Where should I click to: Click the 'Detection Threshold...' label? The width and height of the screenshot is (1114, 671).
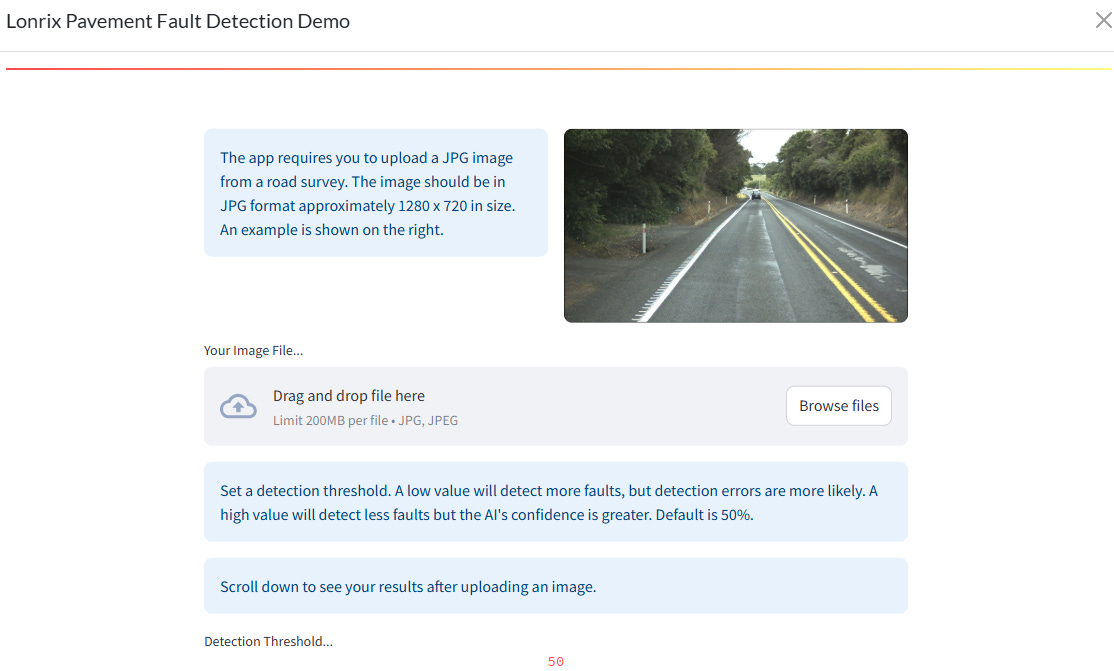click(x=268, y=641)
